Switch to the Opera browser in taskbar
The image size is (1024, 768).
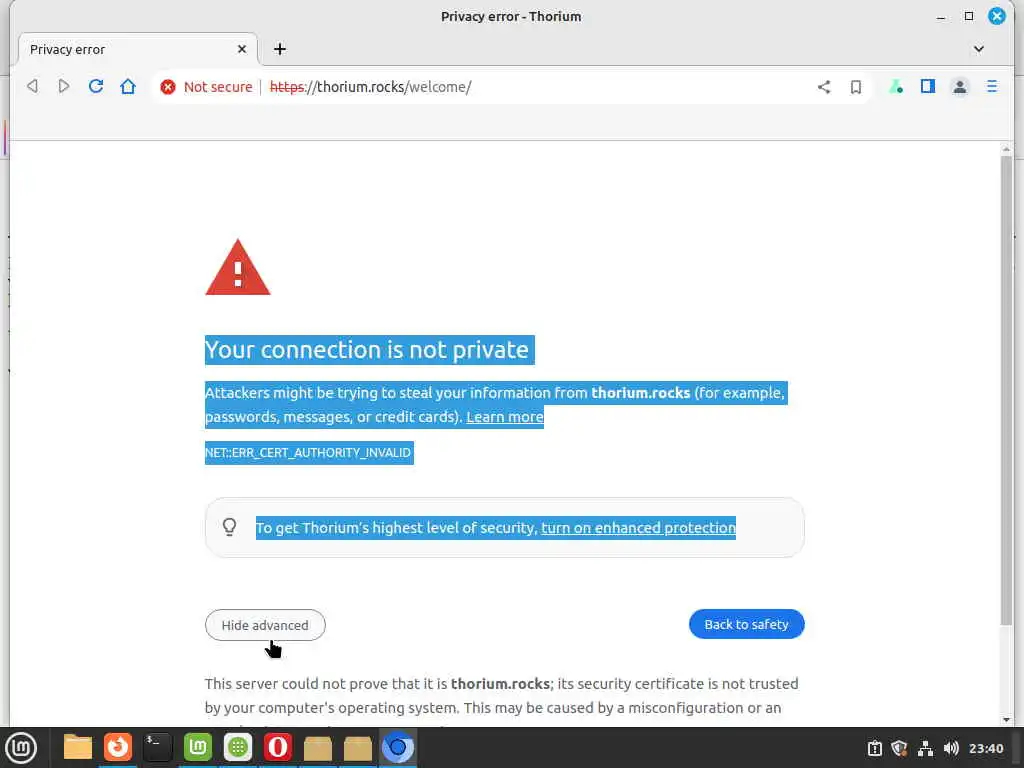[x=278, y=748]
